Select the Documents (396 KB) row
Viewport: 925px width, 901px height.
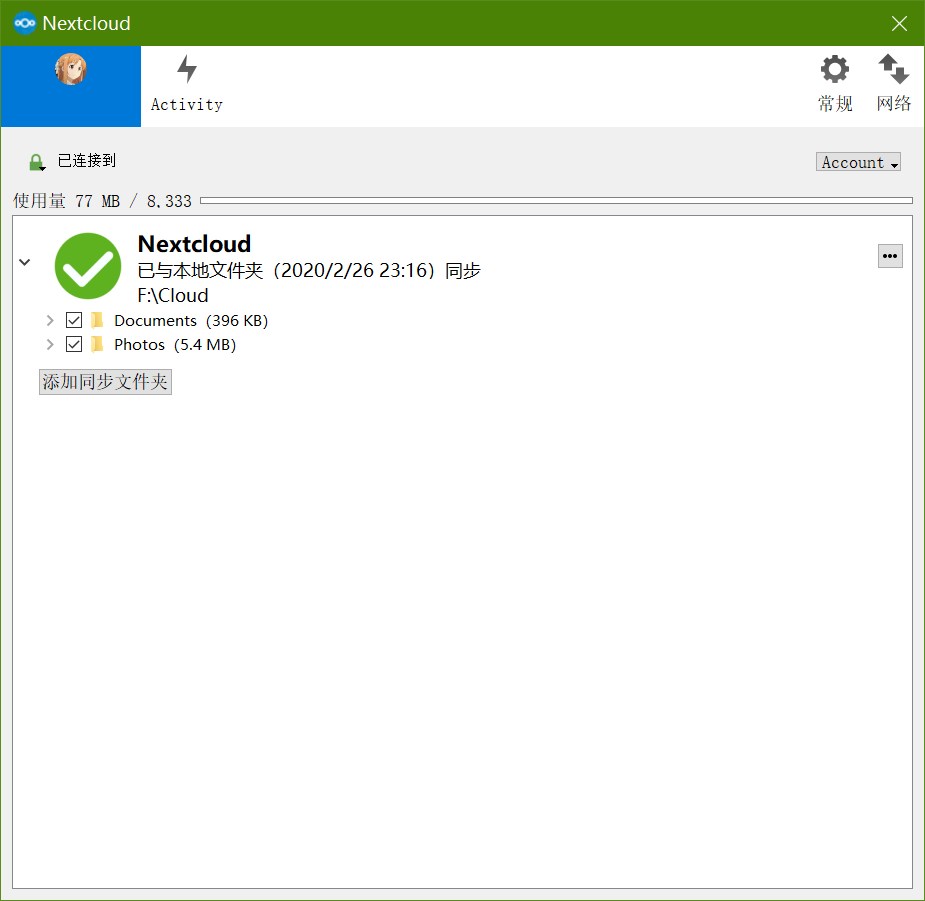191,320
